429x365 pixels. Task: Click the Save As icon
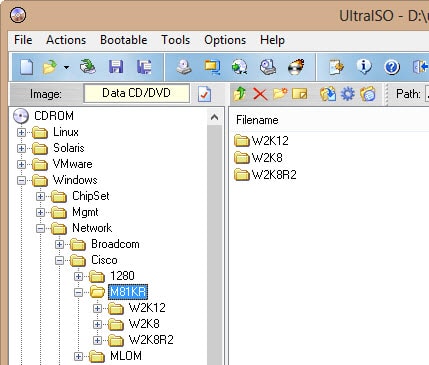pyautogui.click(x=144, y=67)
